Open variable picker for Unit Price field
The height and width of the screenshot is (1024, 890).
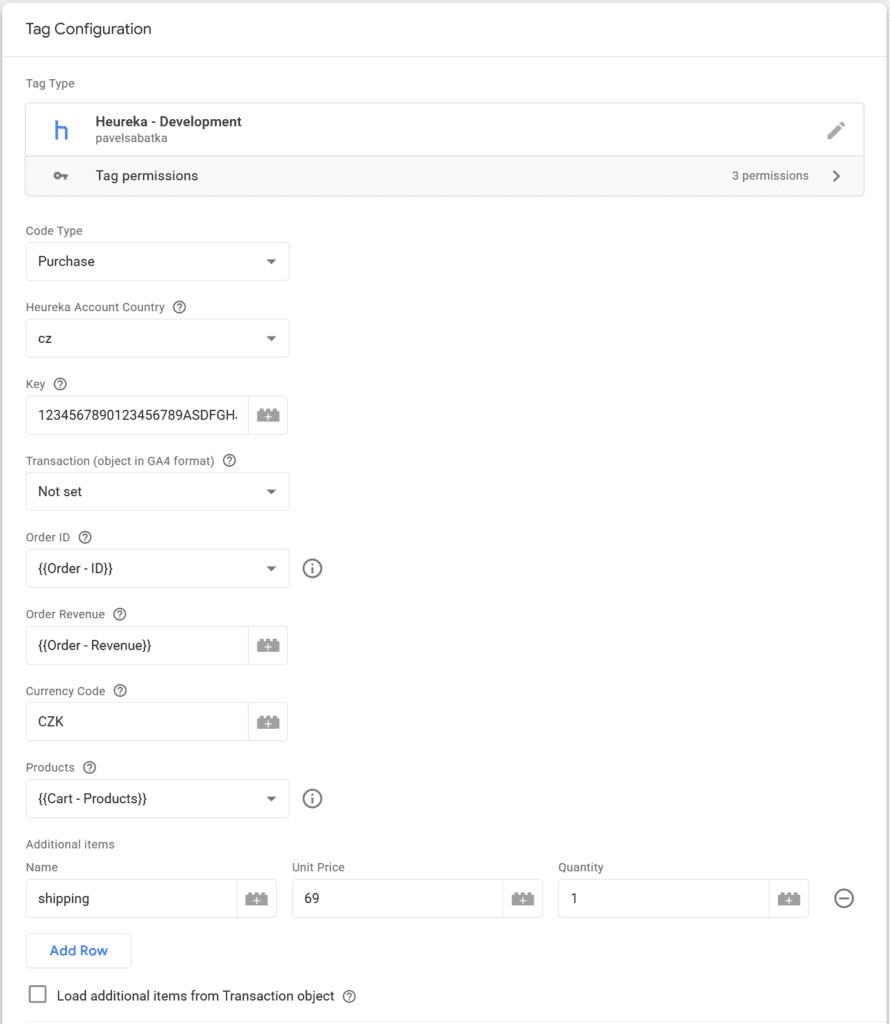(522, 899)
